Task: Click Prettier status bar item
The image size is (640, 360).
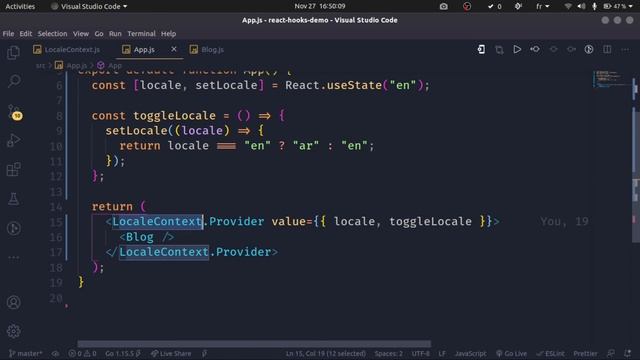Action: click(x=585, y=353)
